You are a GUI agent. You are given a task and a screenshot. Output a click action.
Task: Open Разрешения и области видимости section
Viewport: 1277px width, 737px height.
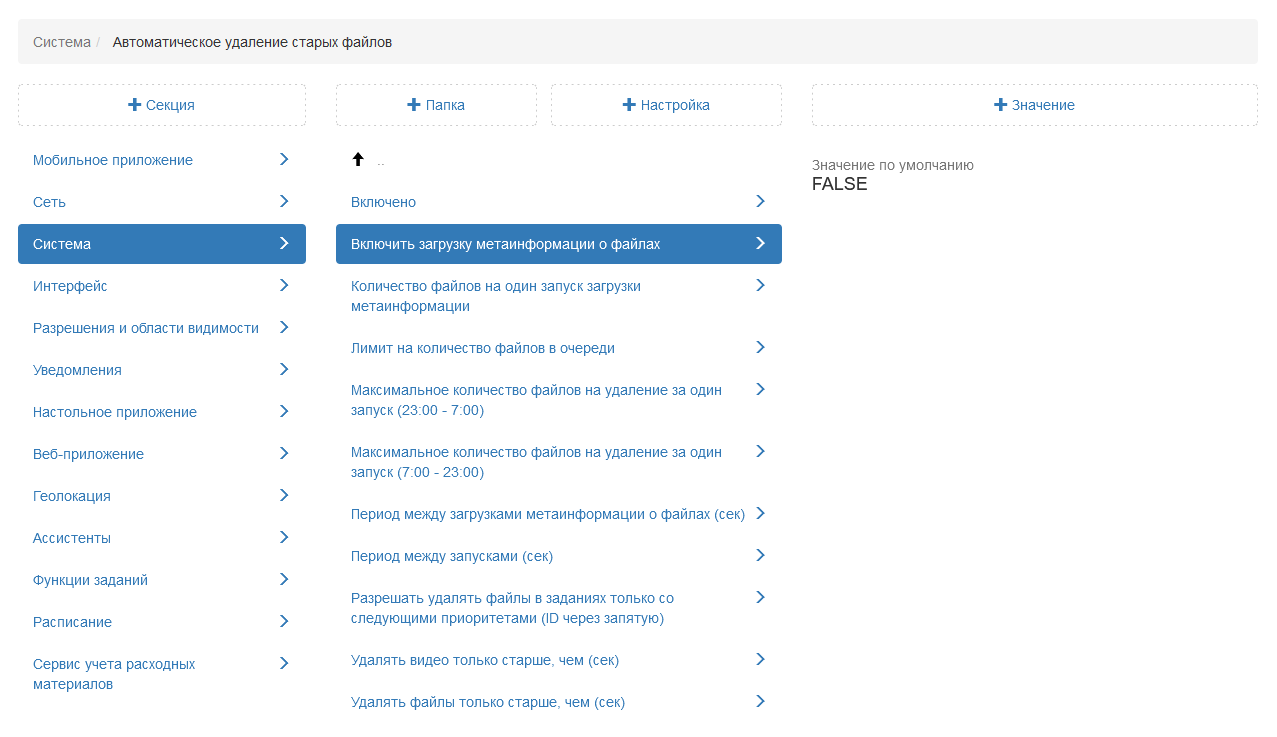146,328
